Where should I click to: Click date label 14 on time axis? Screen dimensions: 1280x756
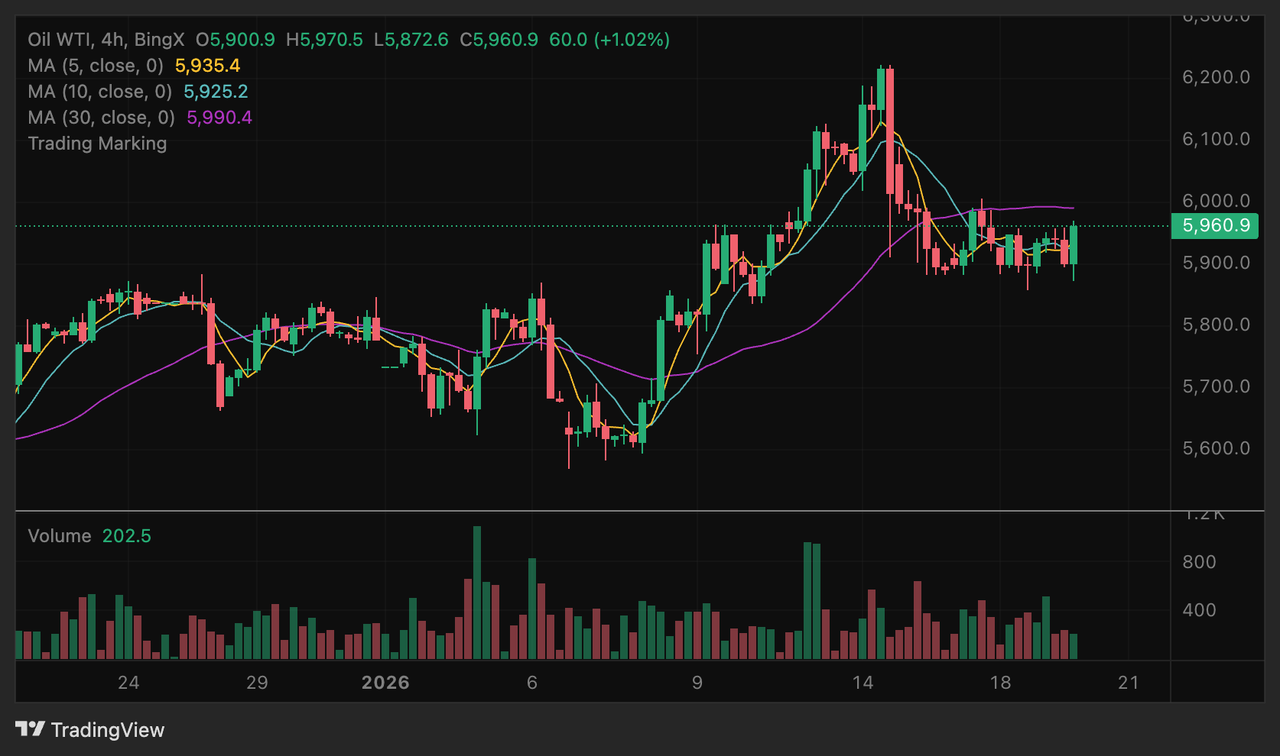tap(863, 683)
